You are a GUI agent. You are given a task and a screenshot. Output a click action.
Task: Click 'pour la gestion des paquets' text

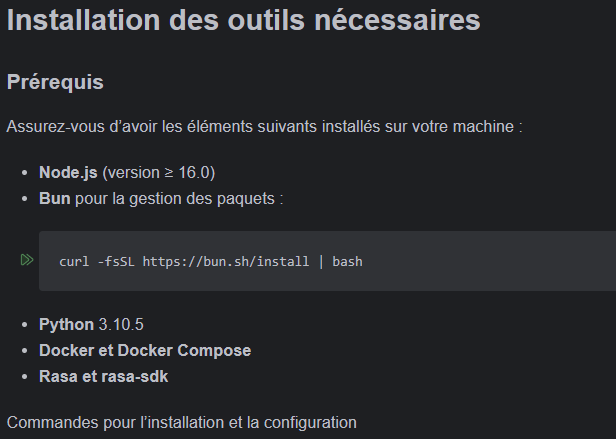point(179,198)
